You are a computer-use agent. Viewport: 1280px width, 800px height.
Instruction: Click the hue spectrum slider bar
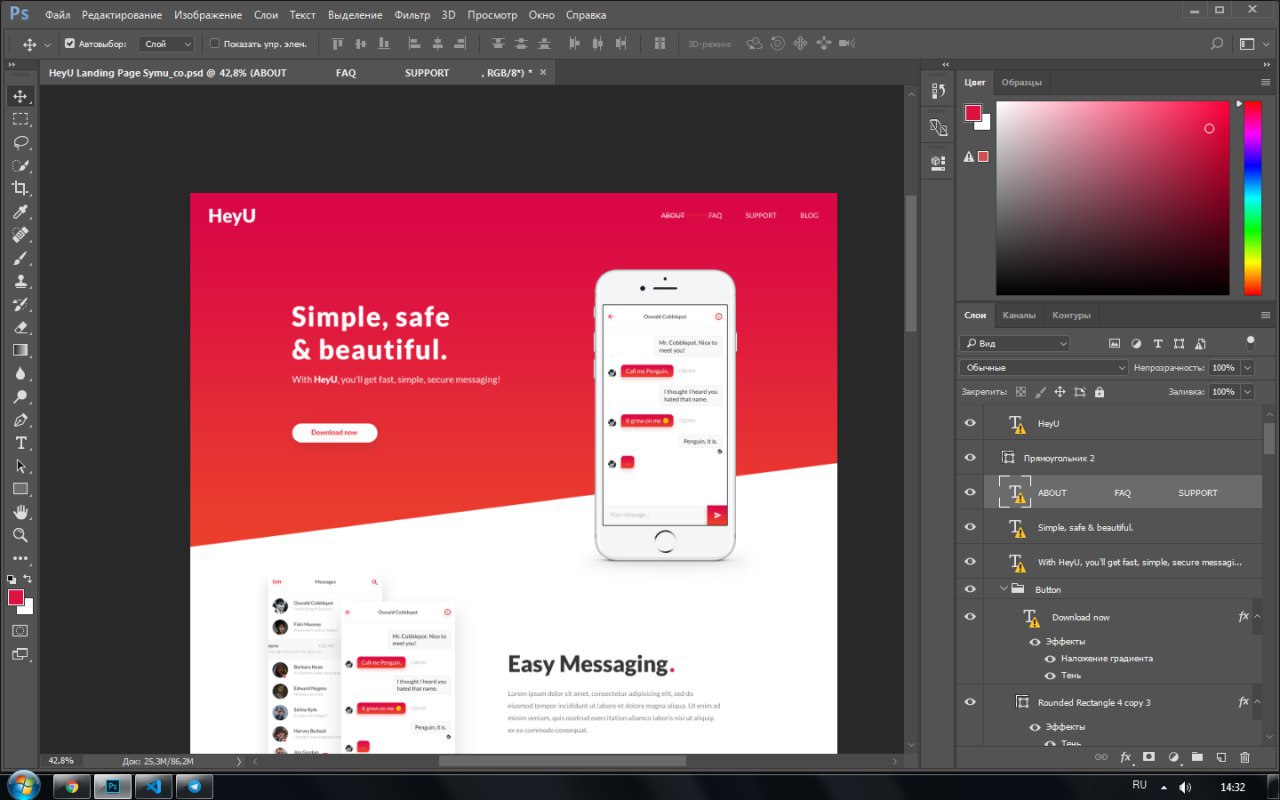(x=1251, y=198)
